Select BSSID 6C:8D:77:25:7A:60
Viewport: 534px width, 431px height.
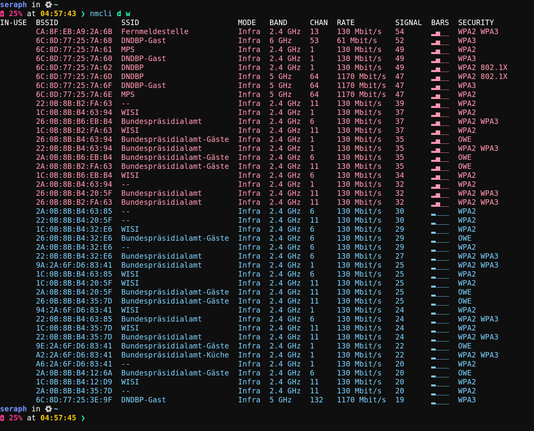coord(74,59)
